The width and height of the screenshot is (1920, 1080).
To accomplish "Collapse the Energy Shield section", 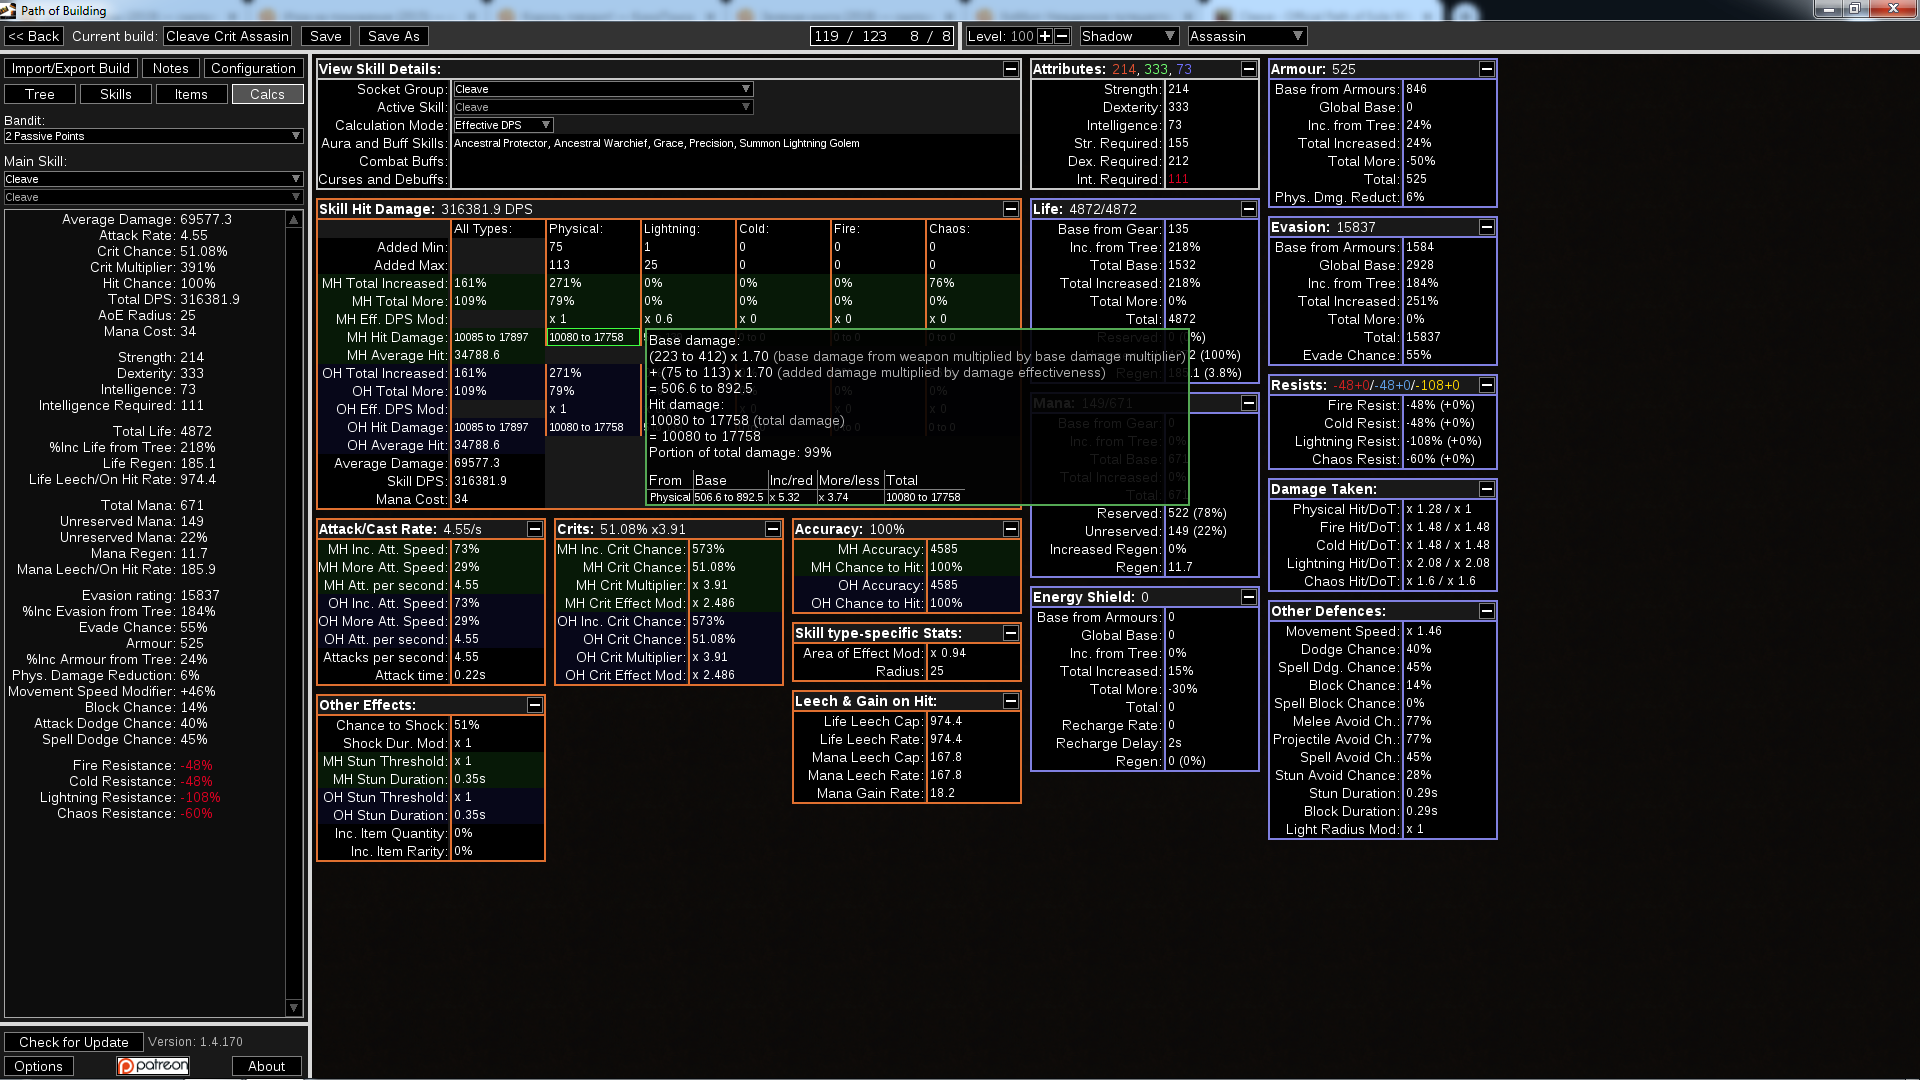I will click(1248, 597).
